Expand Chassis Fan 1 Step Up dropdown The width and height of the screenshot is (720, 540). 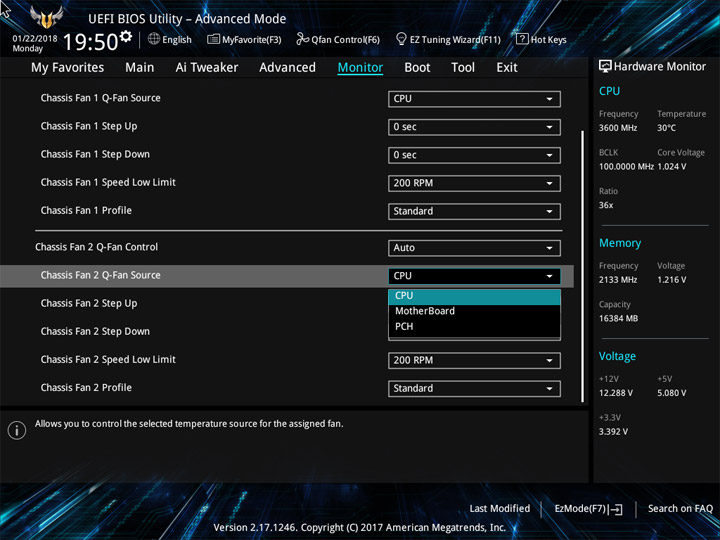474,127
